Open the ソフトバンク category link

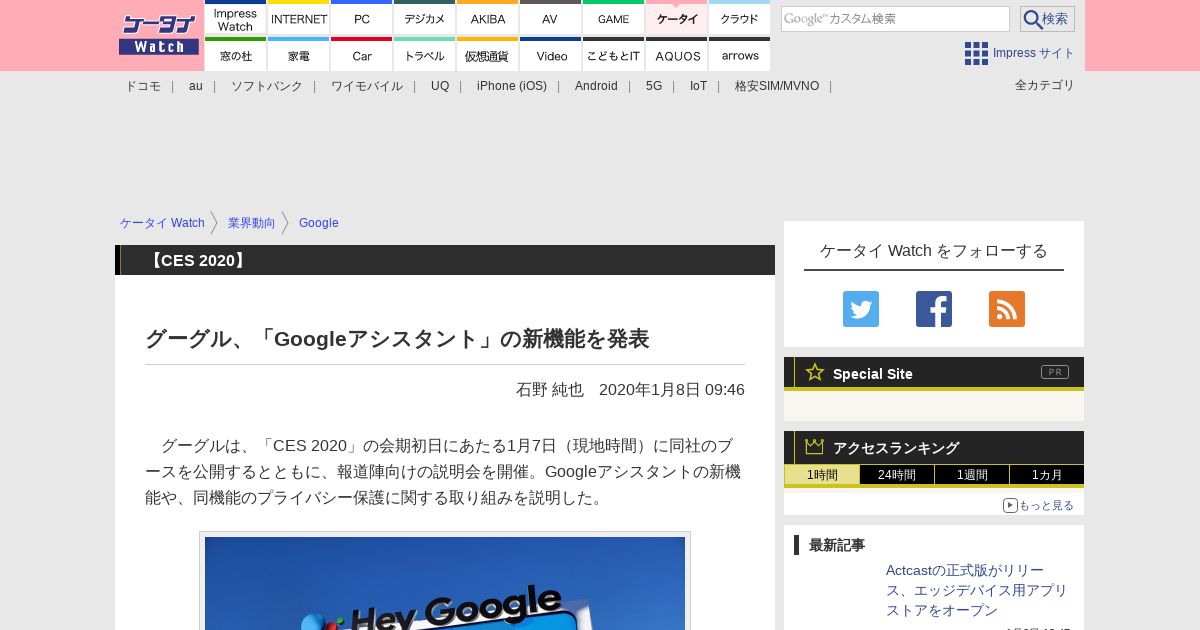pos(267,86)
